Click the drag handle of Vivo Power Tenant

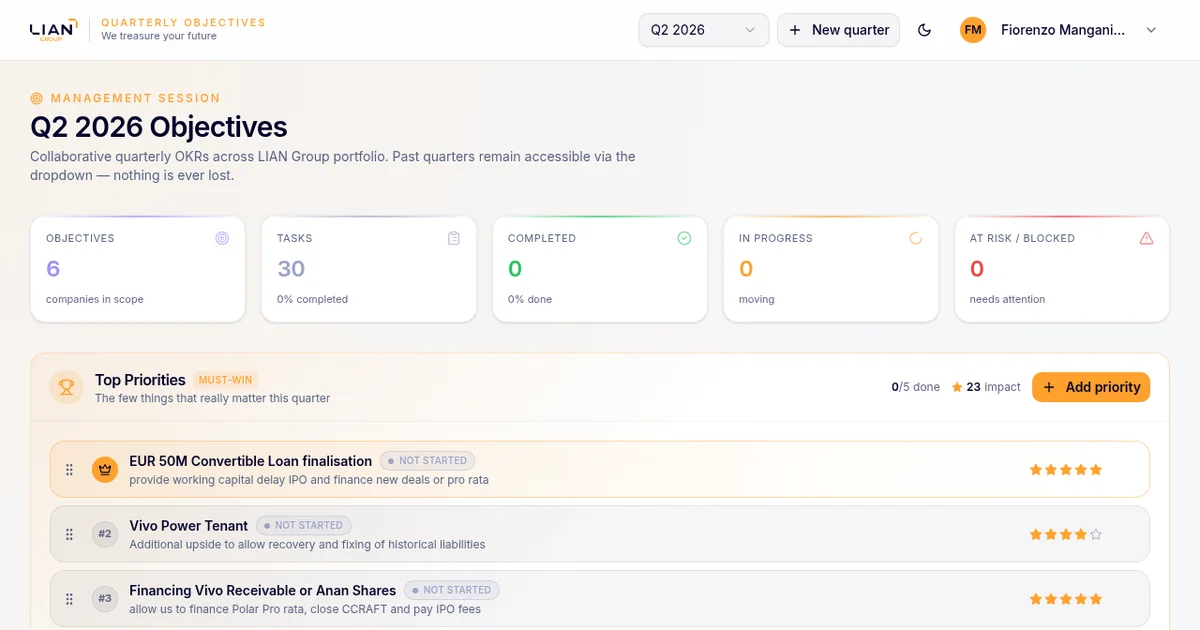[x=69, y=534]
